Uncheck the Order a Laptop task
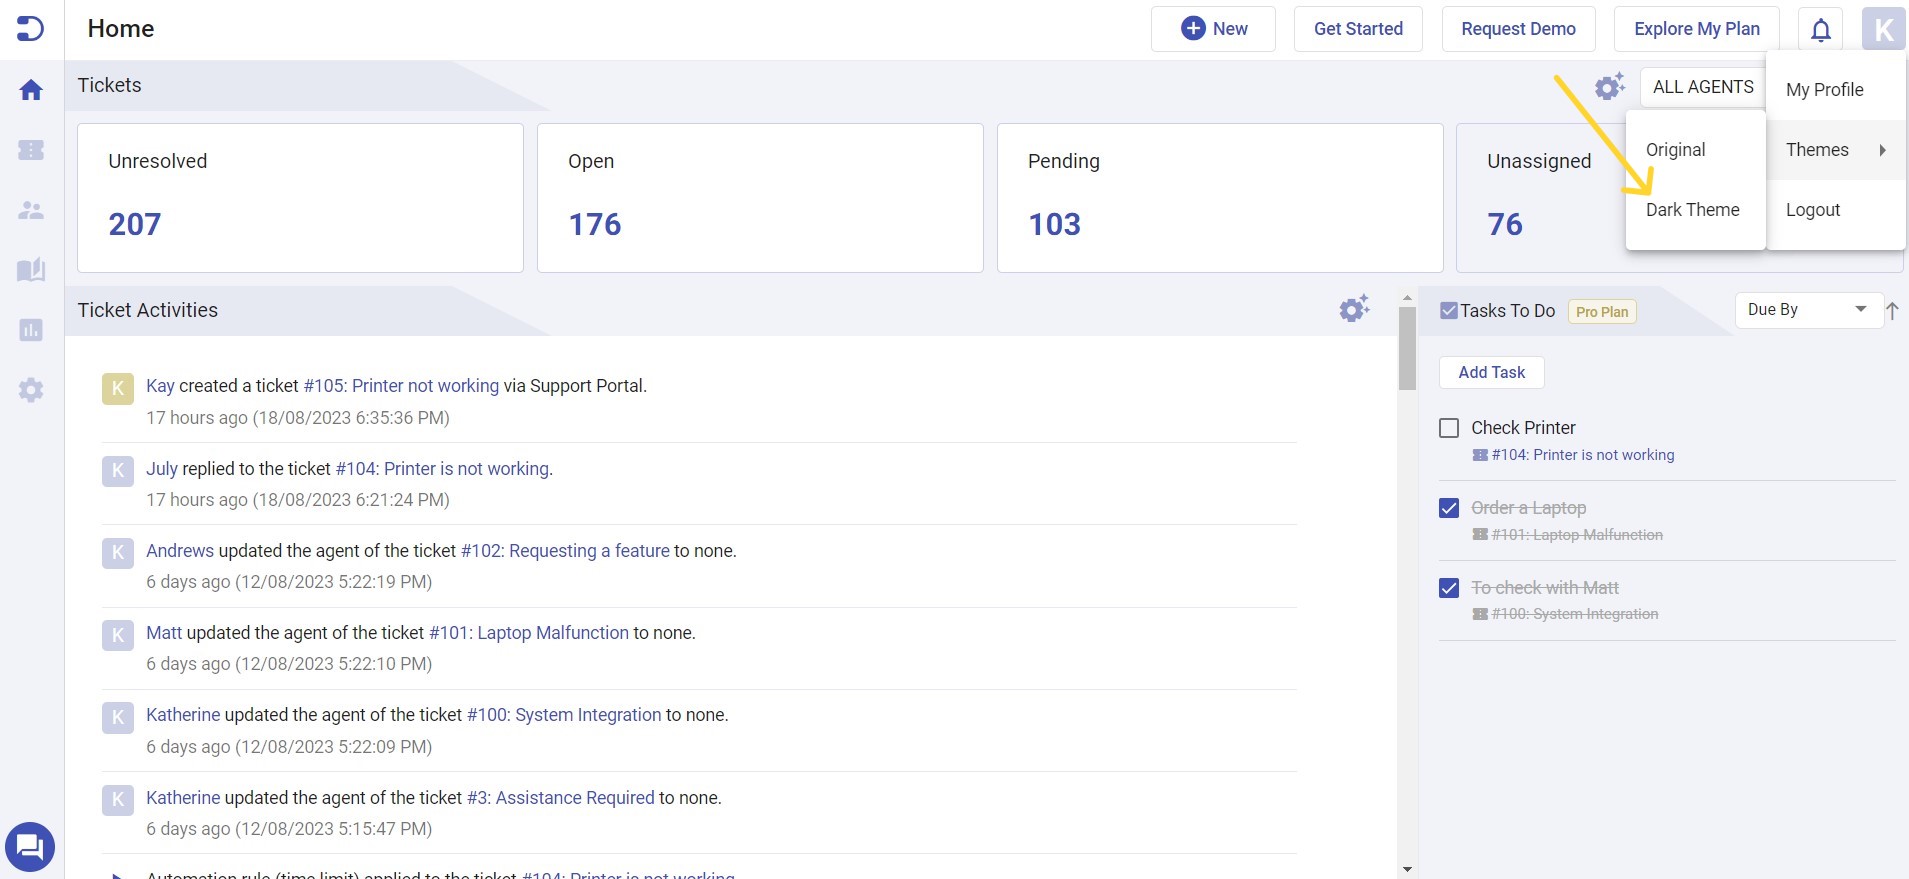The width and height of the screenshot is (1909, 879). pos(1449,508)
